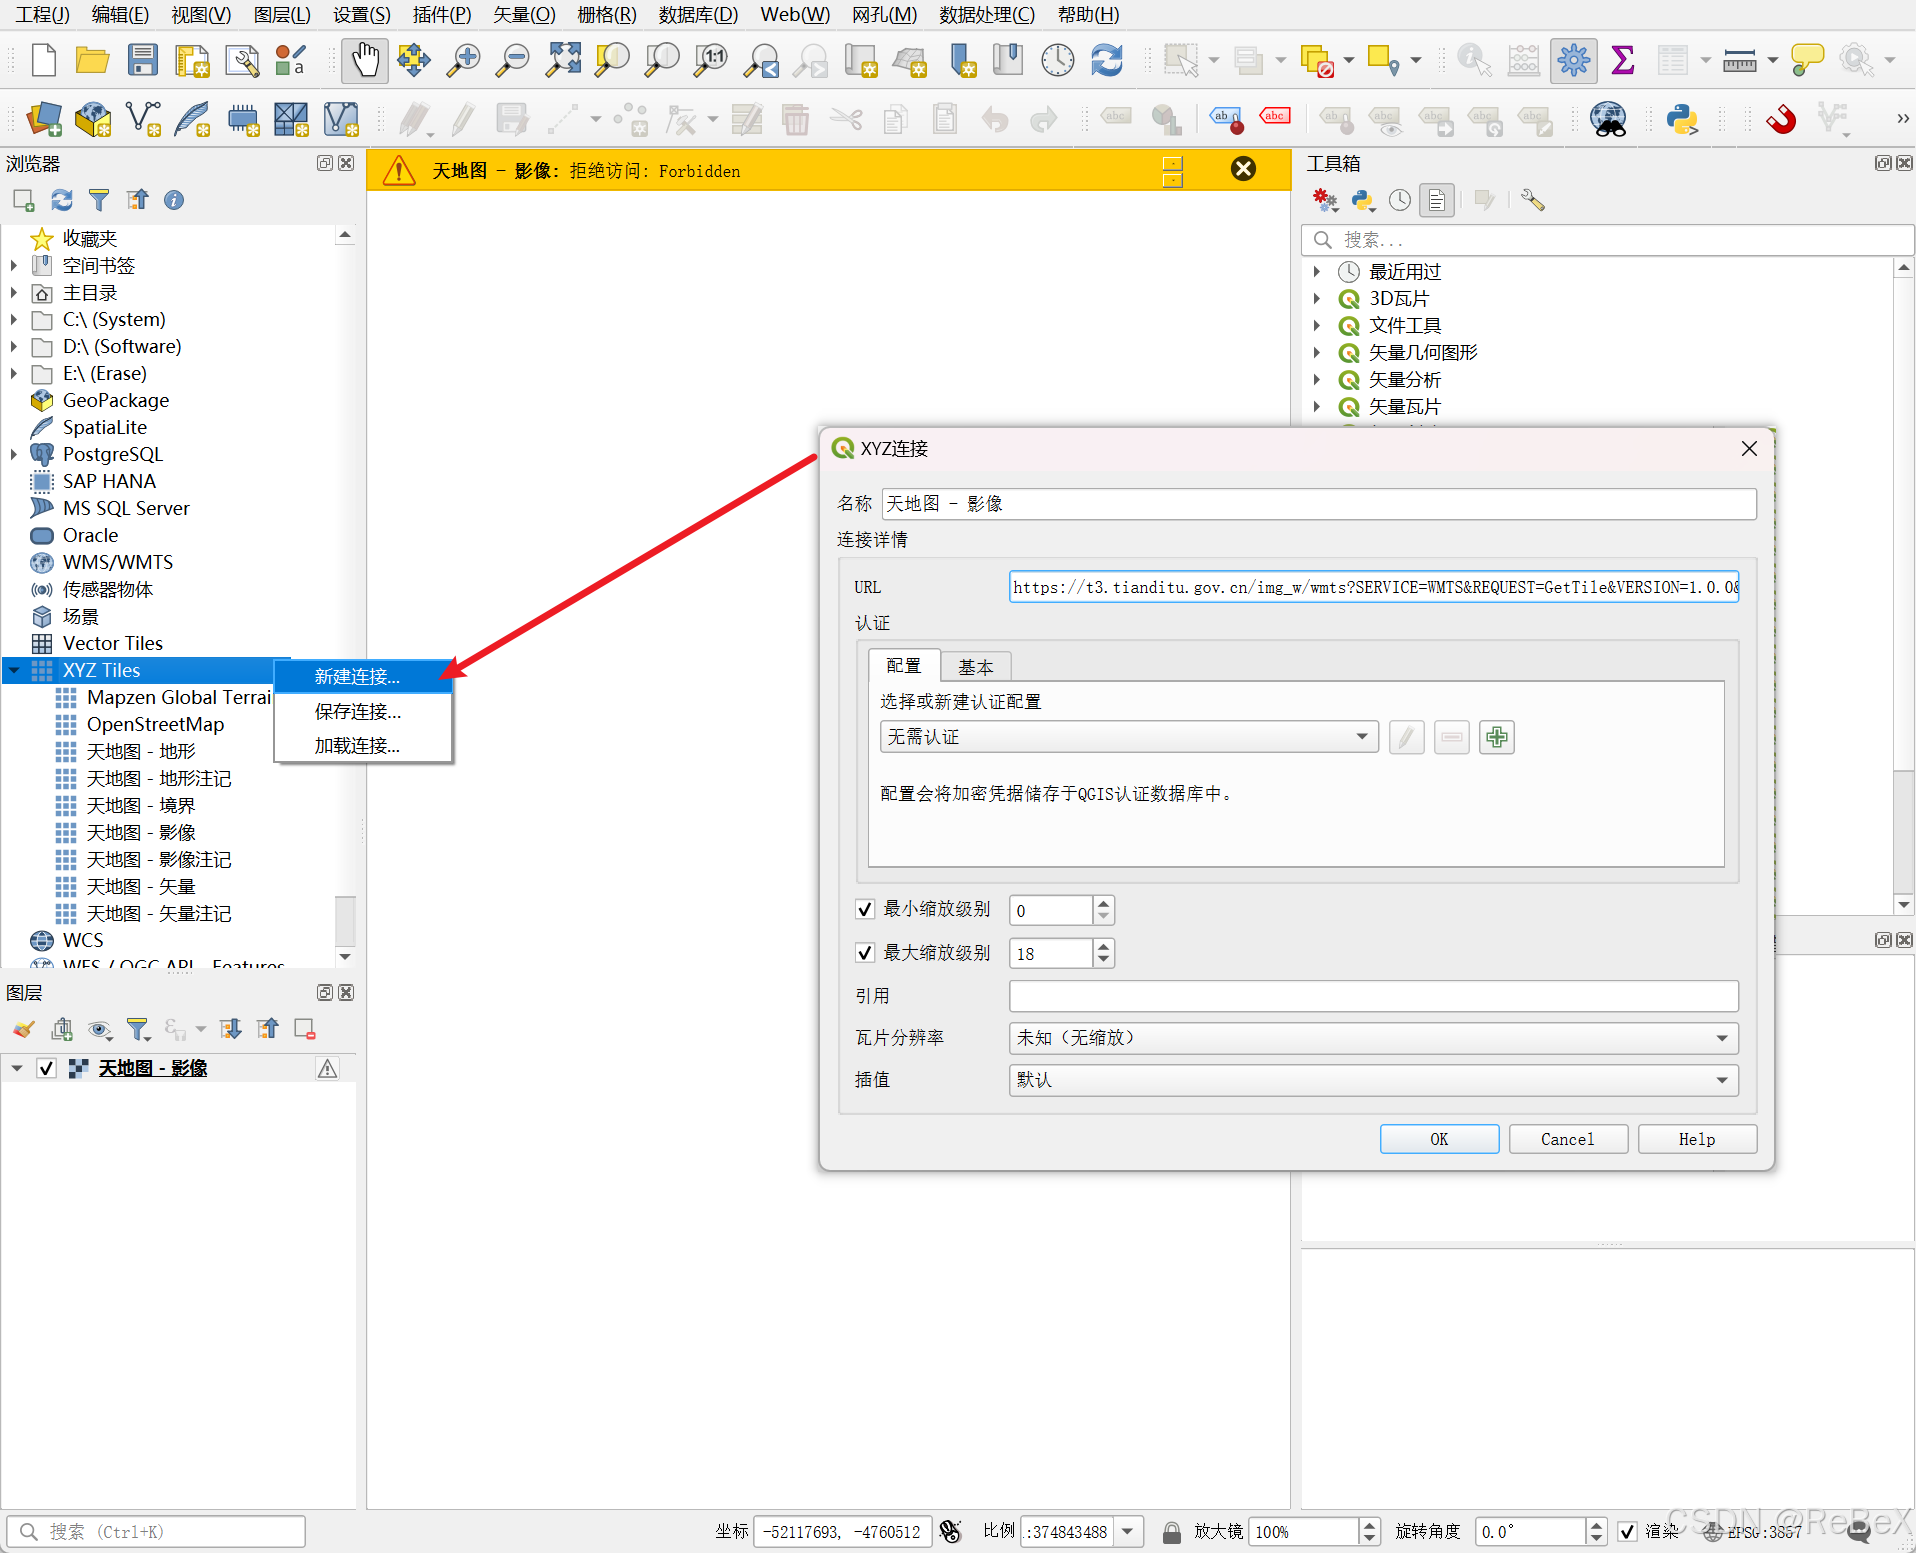Click Cancel in XYZ连接 dialog
Viewport: 1916px width, 1553px height.
click(1568, 1139)
